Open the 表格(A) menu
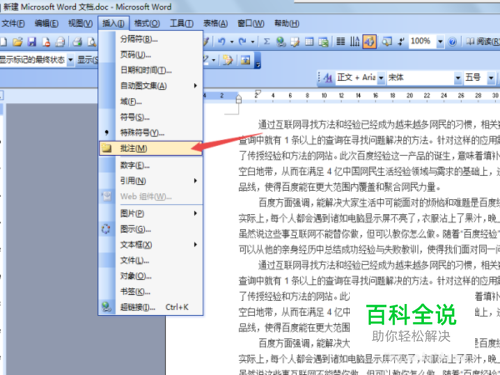Image resolution: width=500 pixels, height=375 pixels. pos(216,23)
